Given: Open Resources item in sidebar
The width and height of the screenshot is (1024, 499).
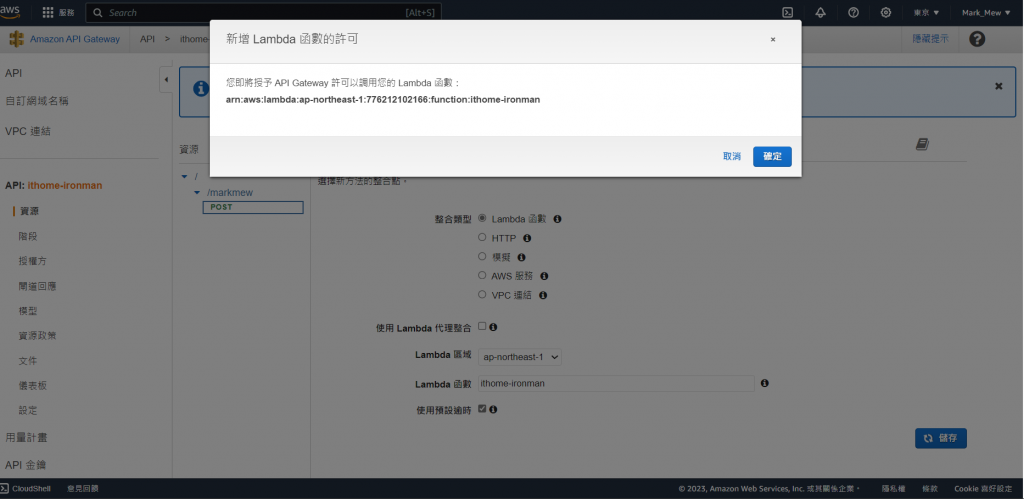Looking at the screenshot, I should pos(29,211).
